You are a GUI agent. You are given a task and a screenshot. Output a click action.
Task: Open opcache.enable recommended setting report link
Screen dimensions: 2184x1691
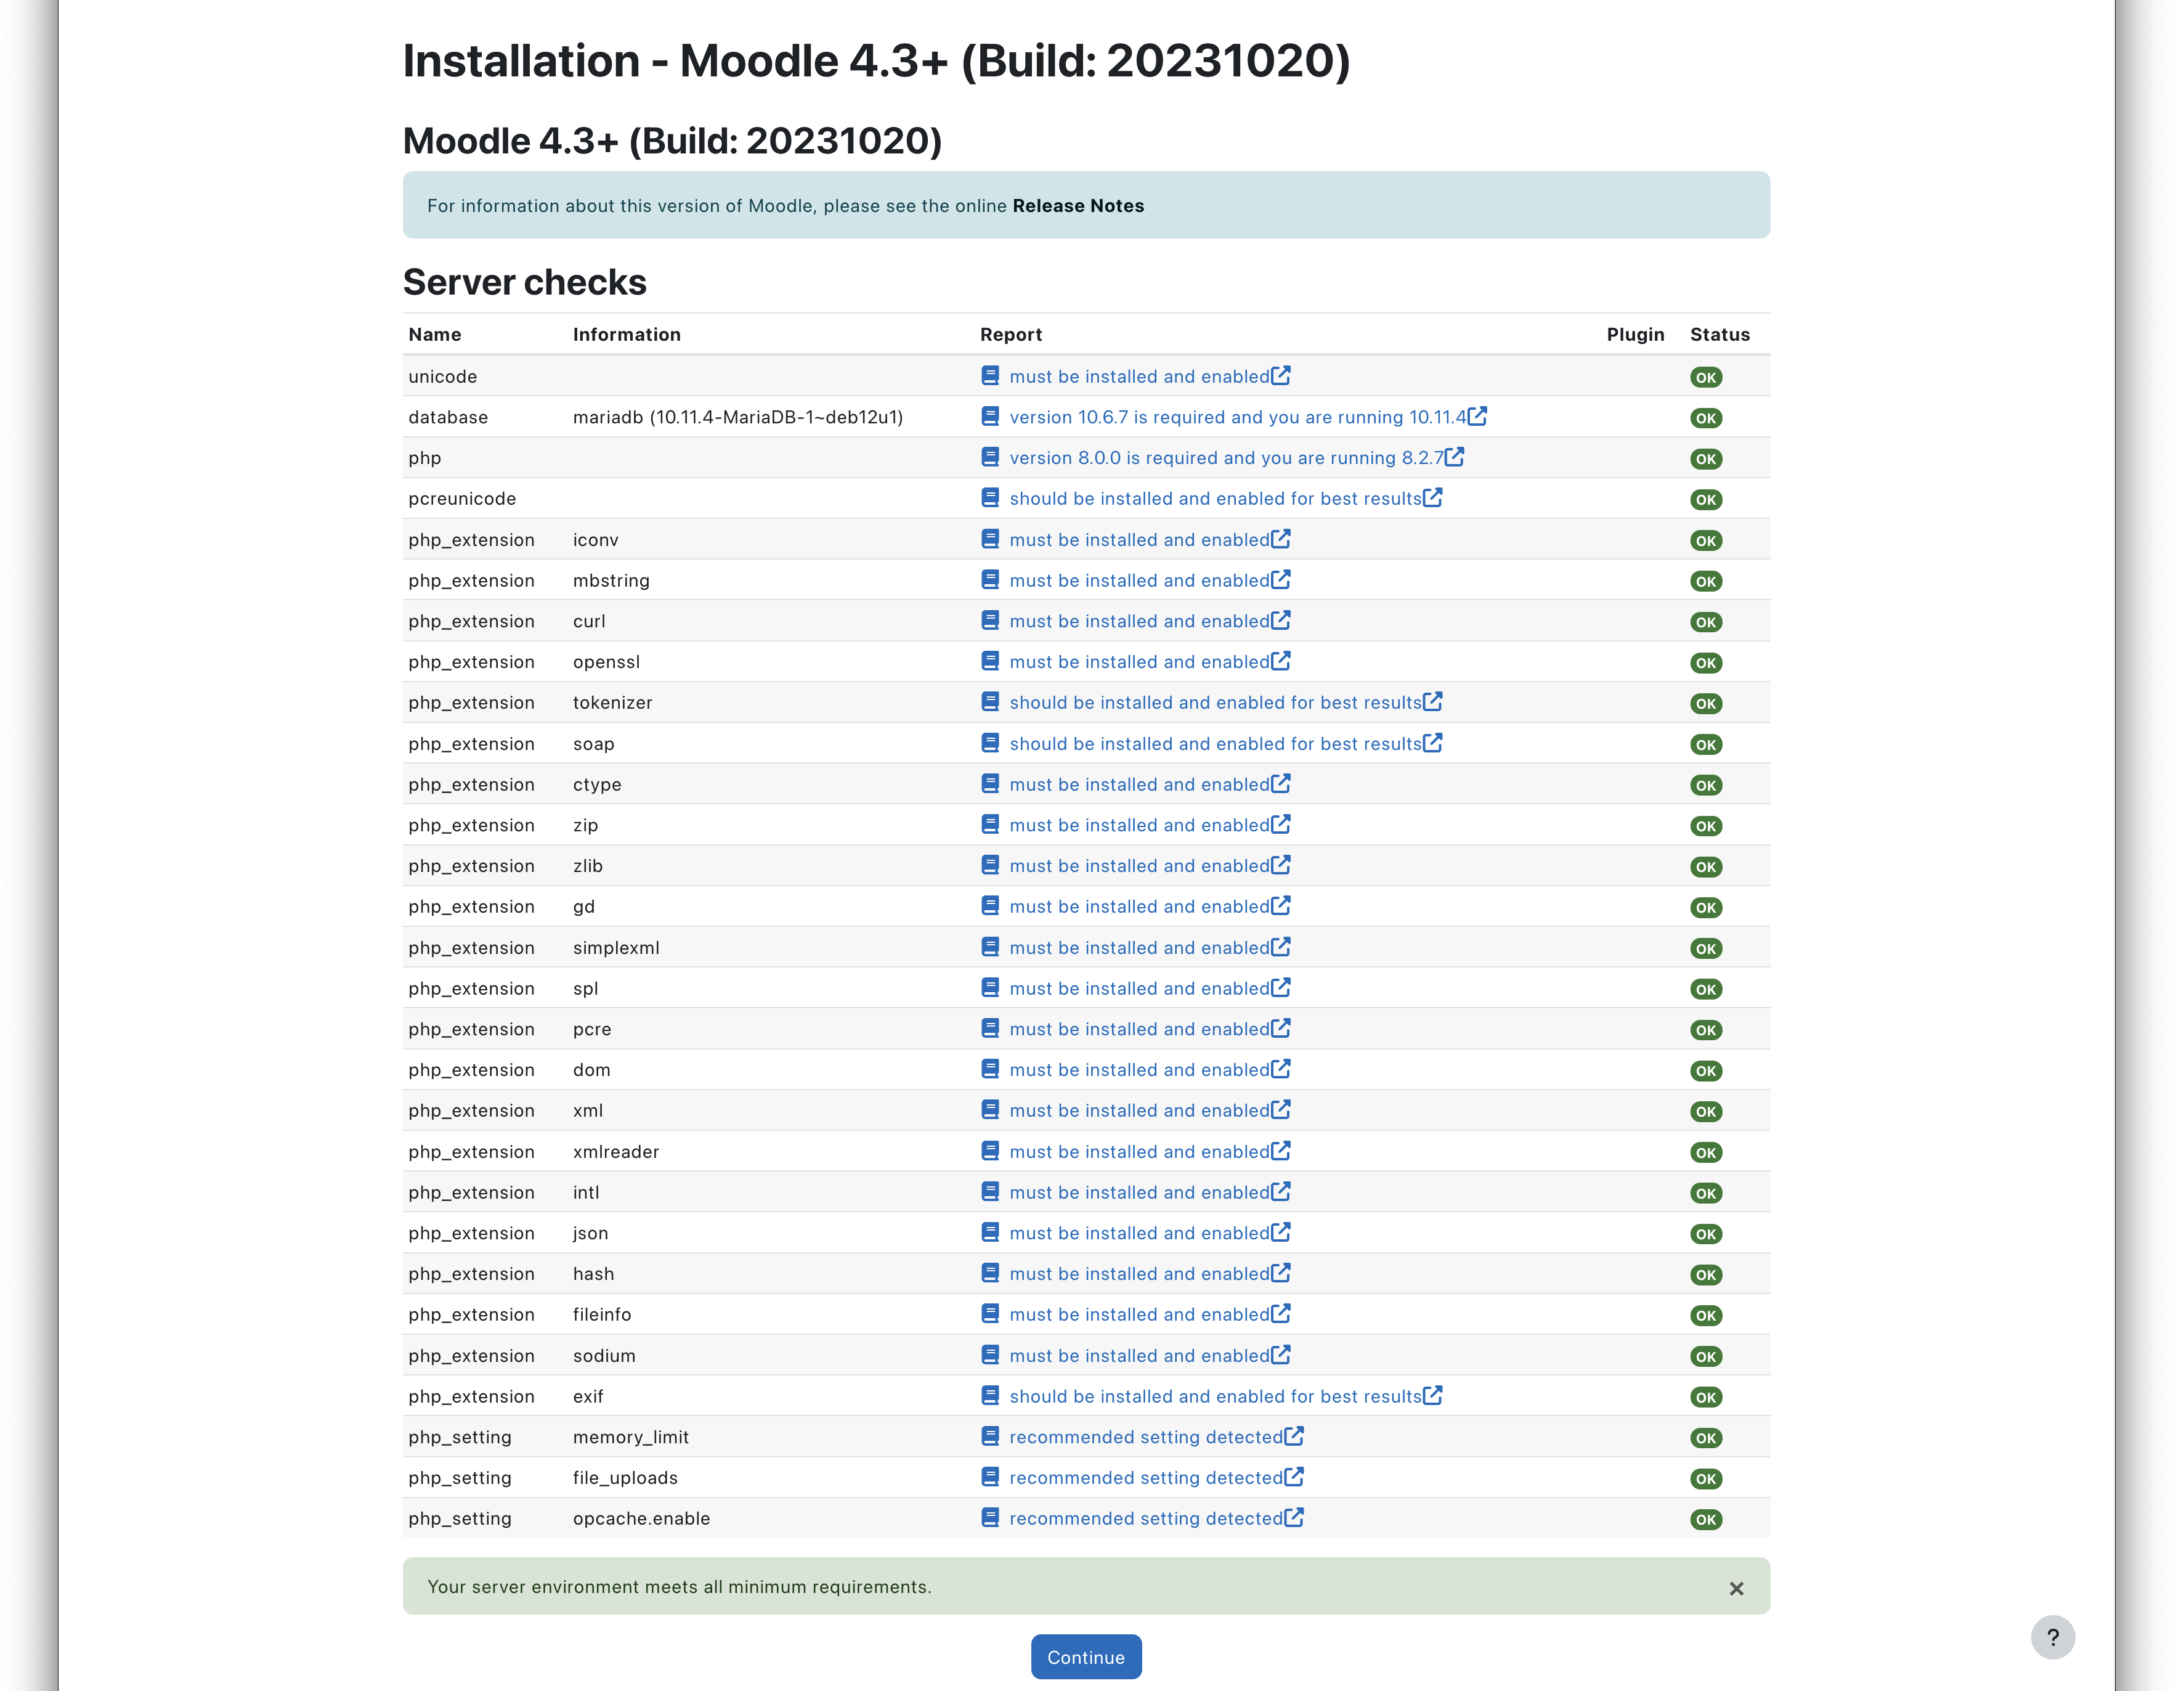click(1146, 1519)
